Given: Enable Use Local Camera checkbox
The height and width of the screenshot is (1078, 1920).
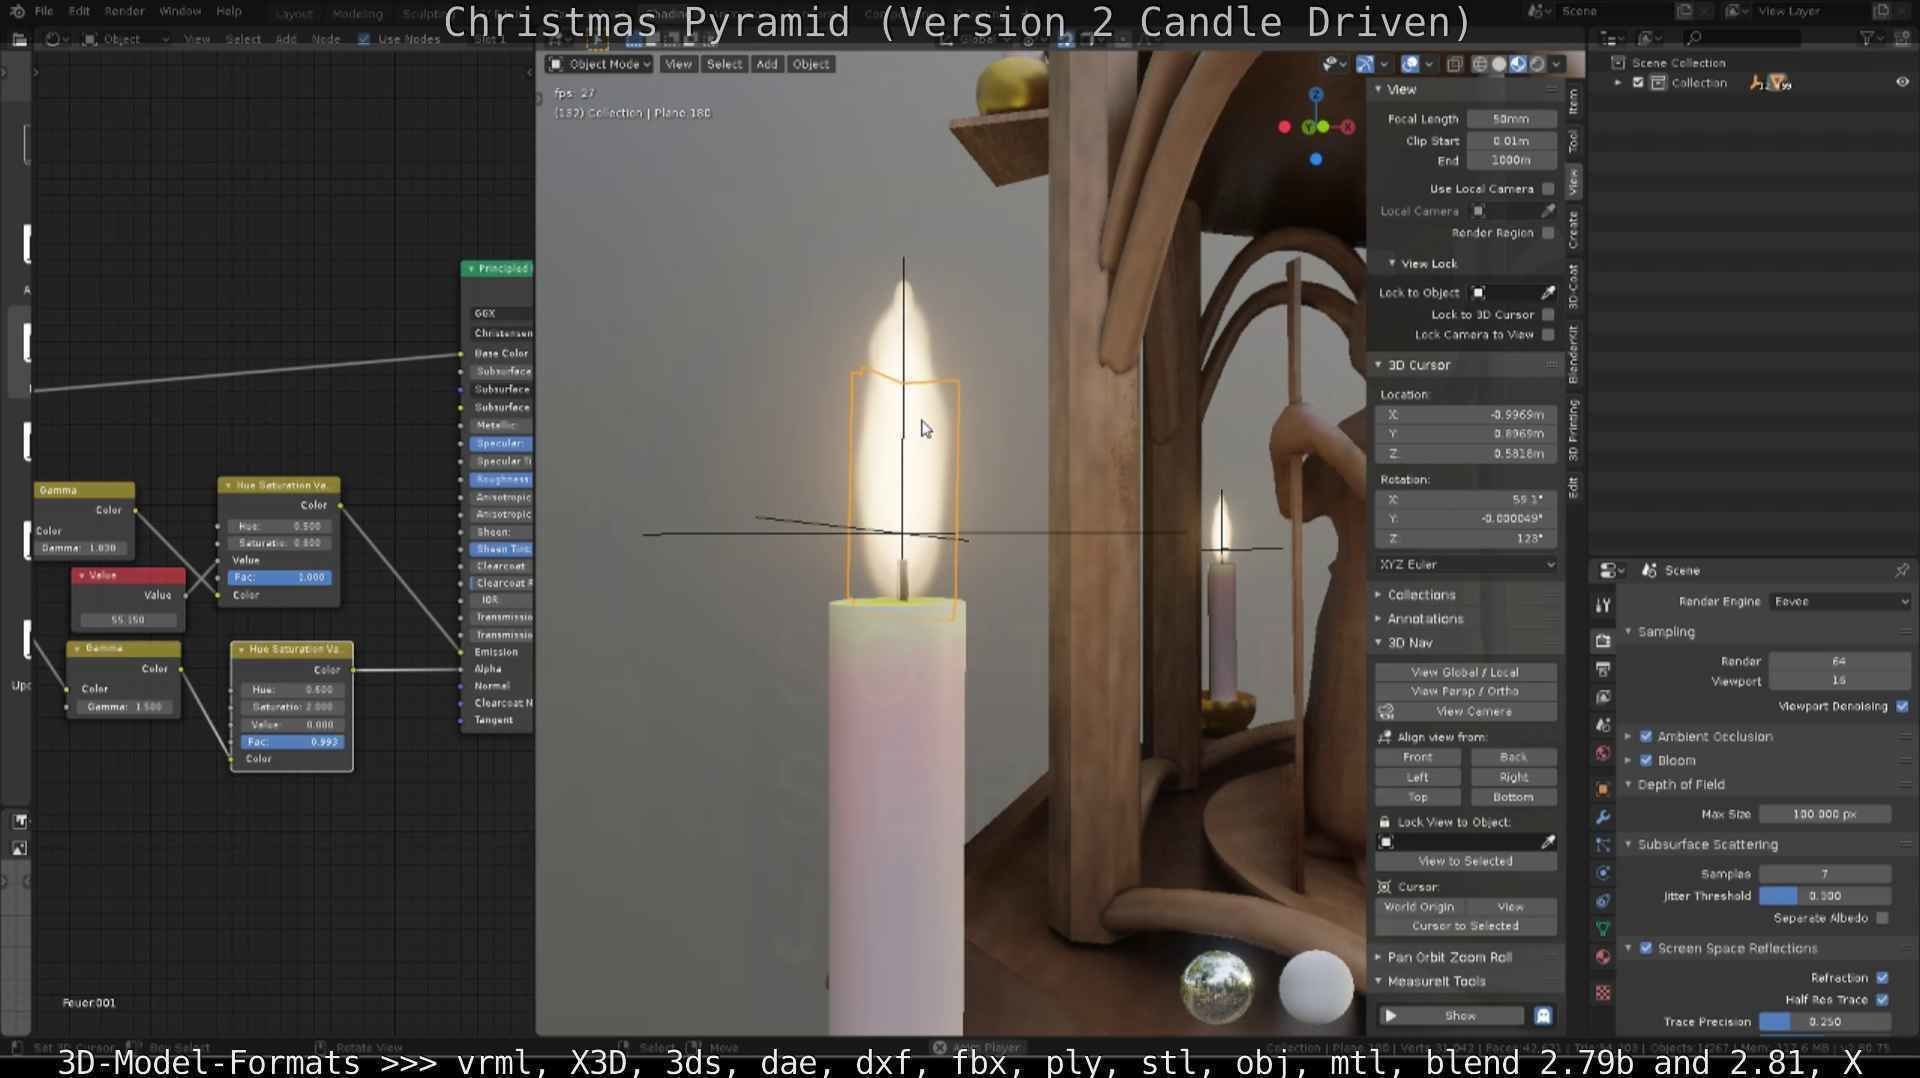Looking at the screenshot, I should point(1548,189).
